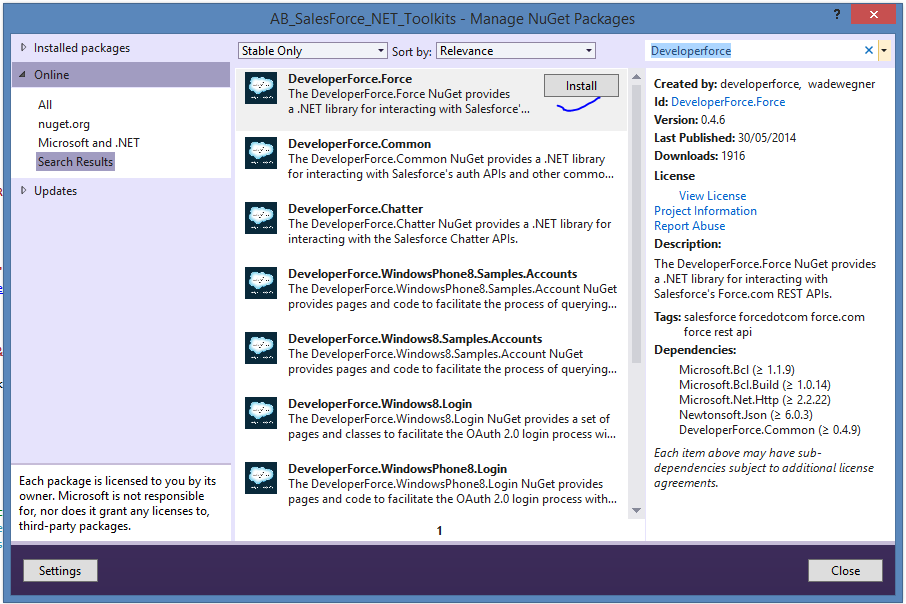Click the DeveloperForce.Force package icon
Image resolution: width=906 pixels, height=604 pixels.
coord(261,88)
